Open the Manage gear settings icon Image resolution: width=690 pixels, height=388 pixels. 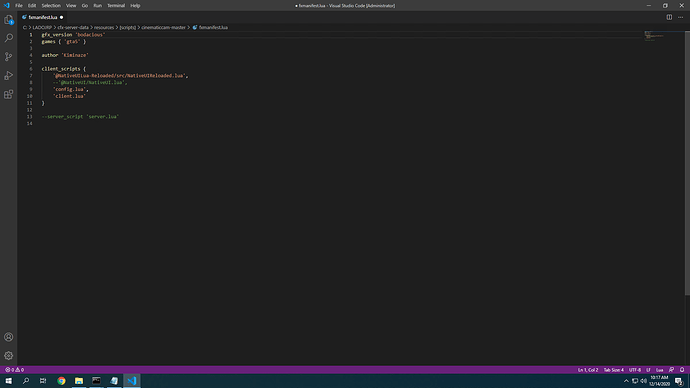coord(8,355)
